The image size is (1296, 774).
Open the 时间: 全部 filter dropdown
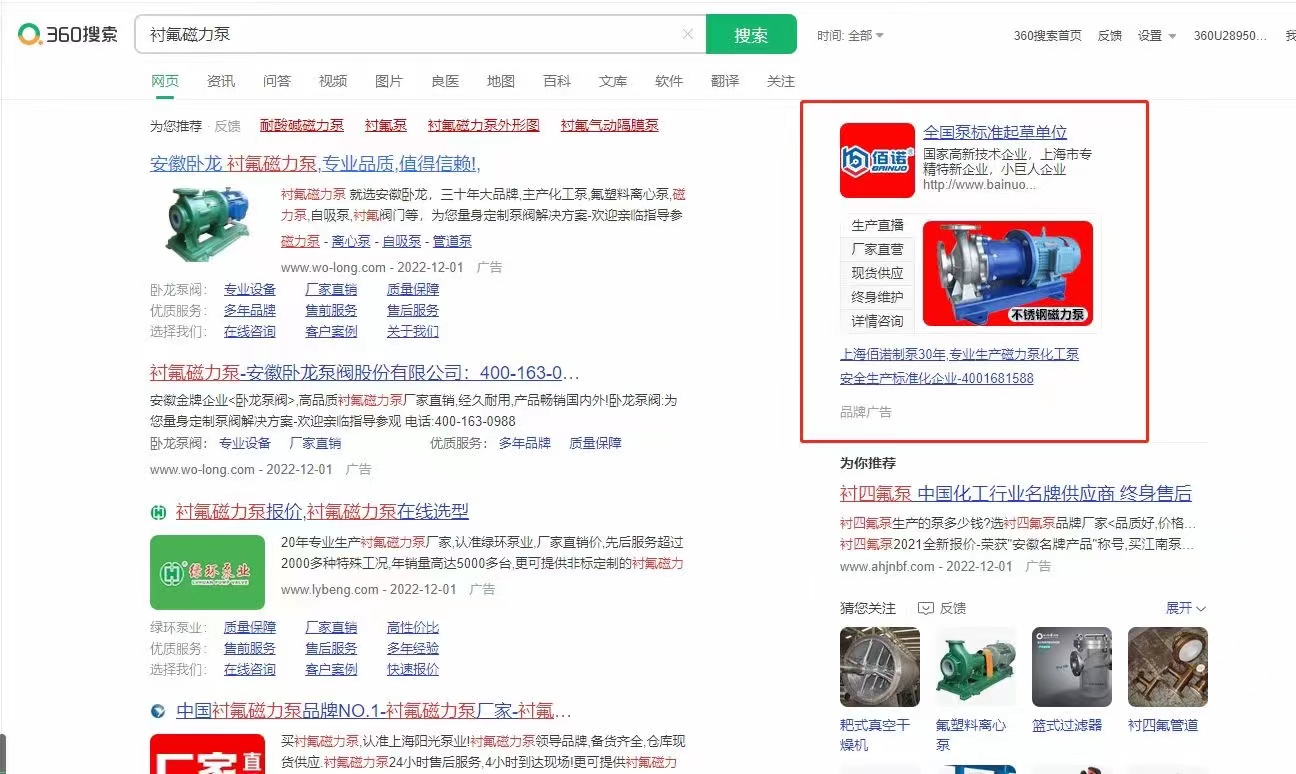(x=850, y=35)
